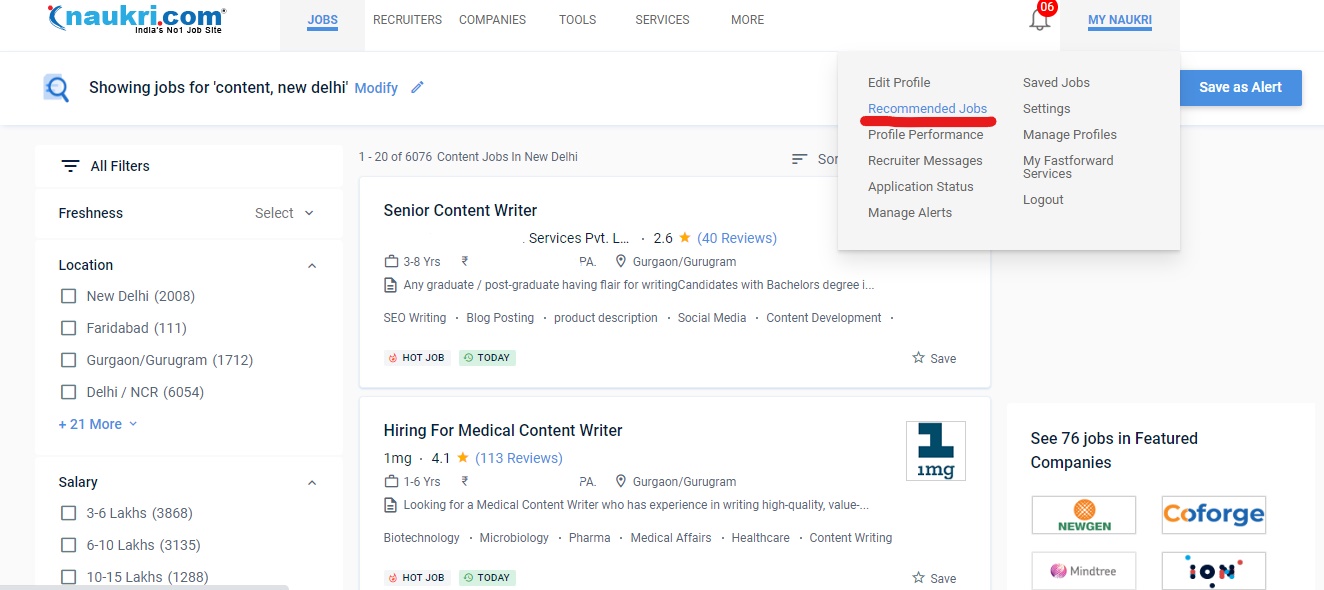This screenshot has width=1324, height=590.
Task: Collapse the Salary filter section
Action: 311,483
